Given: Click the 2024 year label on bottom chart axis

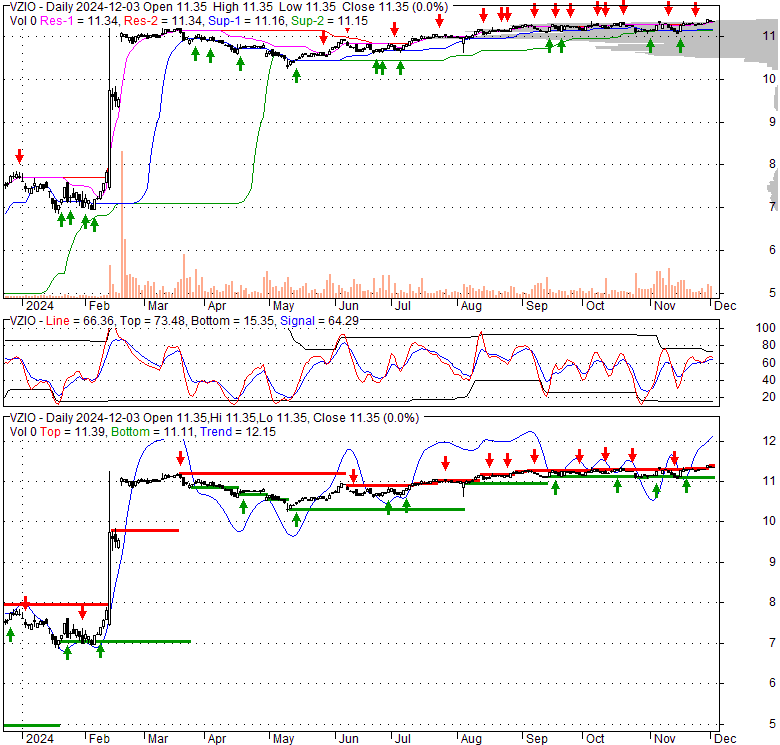Looking at the screenshot, I should 40,739.
